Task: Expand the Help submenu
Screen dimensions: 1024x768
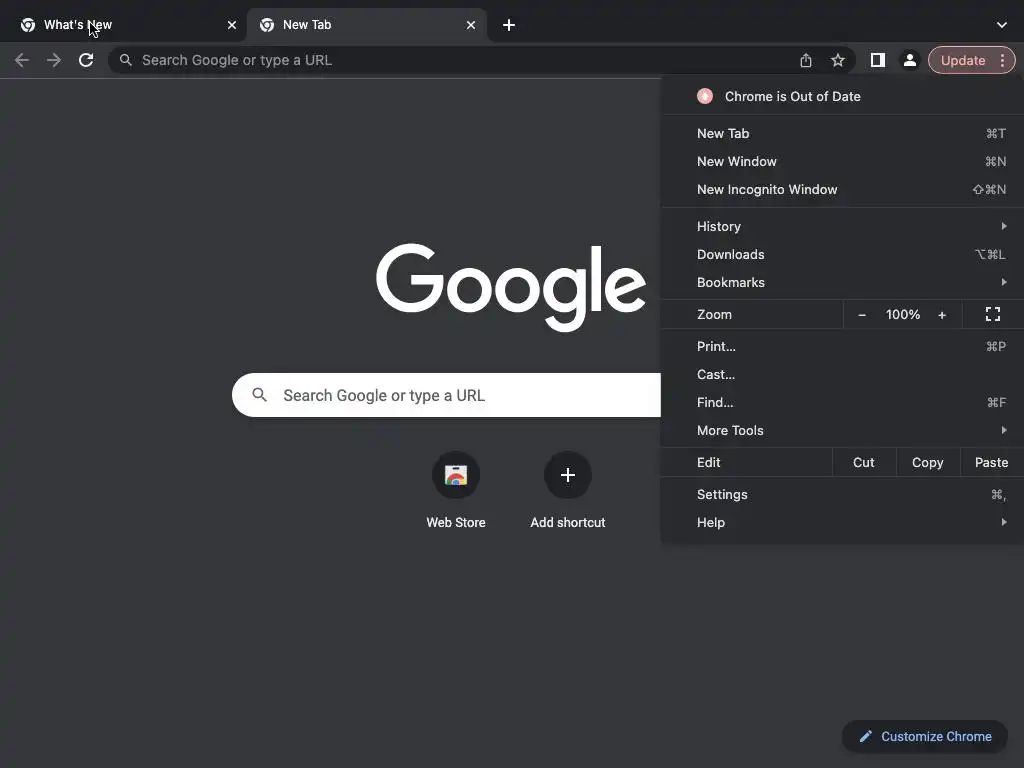Action: [842, 522]
